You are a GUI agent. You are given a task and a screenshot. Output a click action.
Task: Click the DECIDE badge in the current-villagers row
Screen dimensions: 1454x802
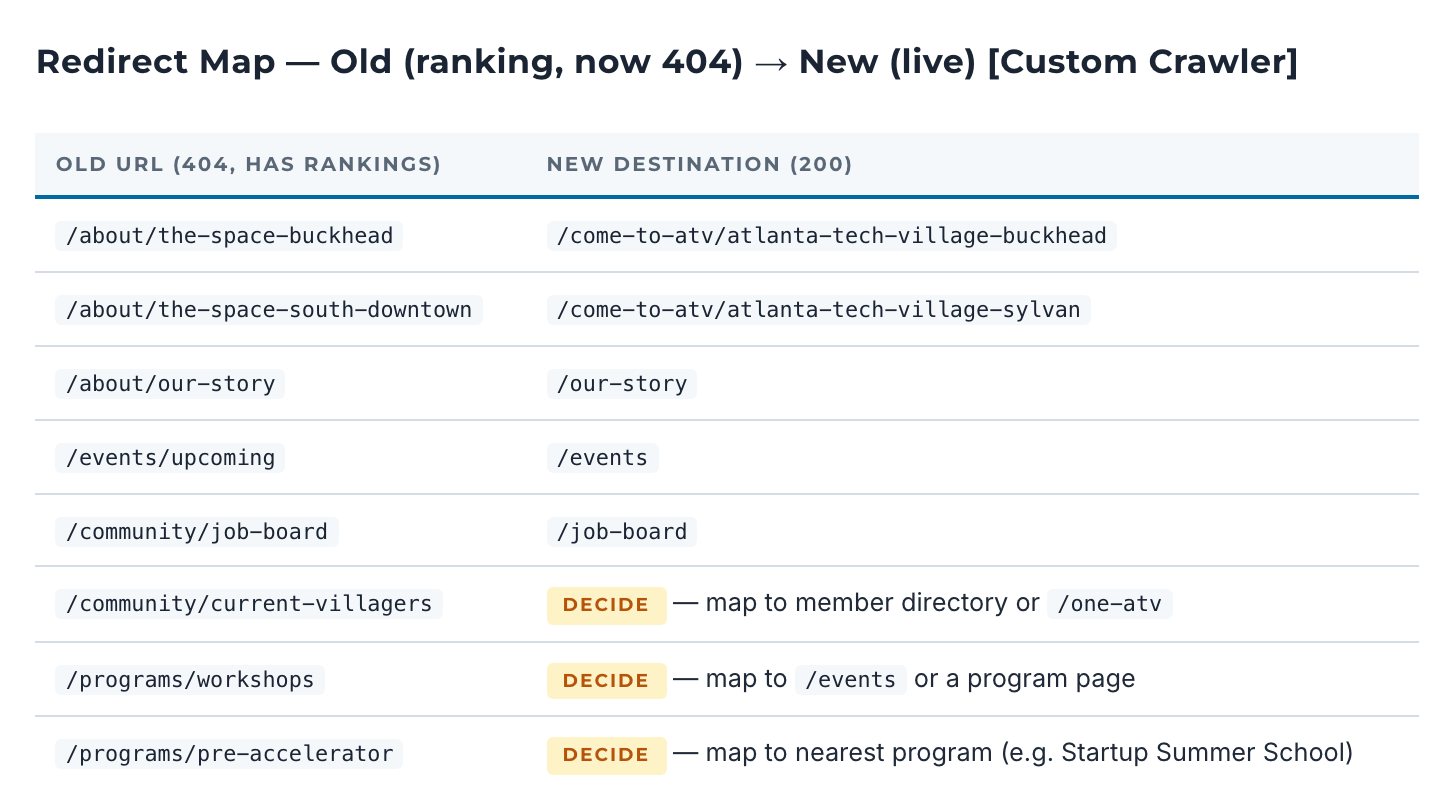click(x=606, y=605)
